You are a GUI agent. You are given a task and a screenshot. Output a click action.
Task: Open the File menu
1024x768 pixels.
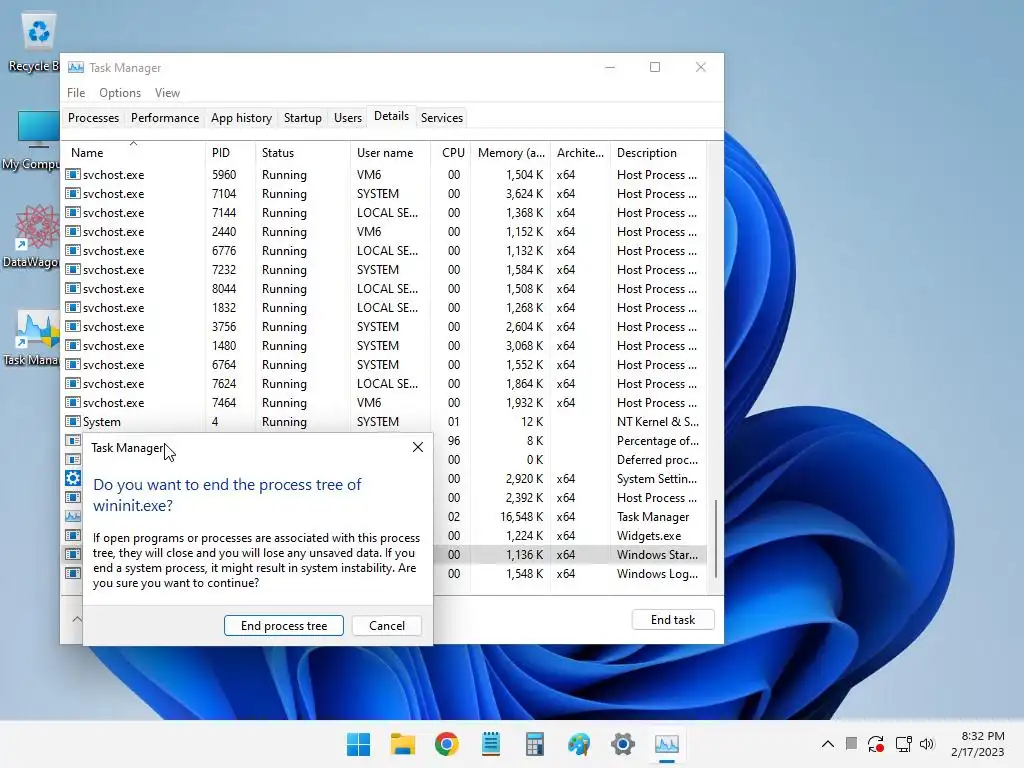[76, 93]
